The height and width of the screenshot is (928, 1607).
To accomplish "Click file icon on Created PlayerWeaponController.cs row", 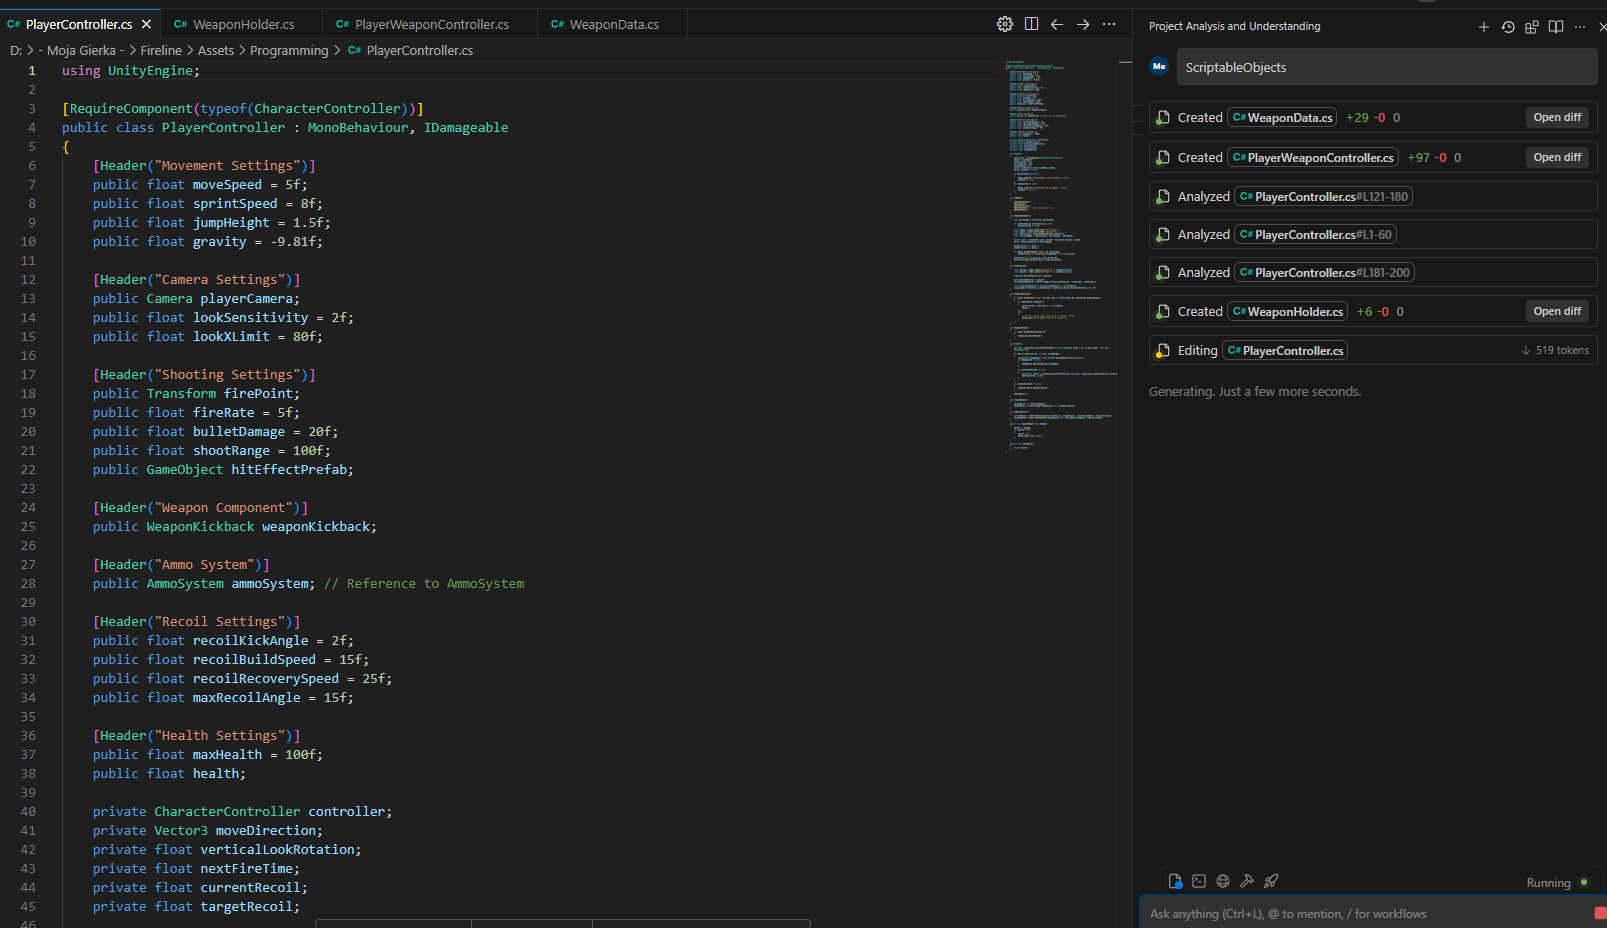I will point(1163,158).
